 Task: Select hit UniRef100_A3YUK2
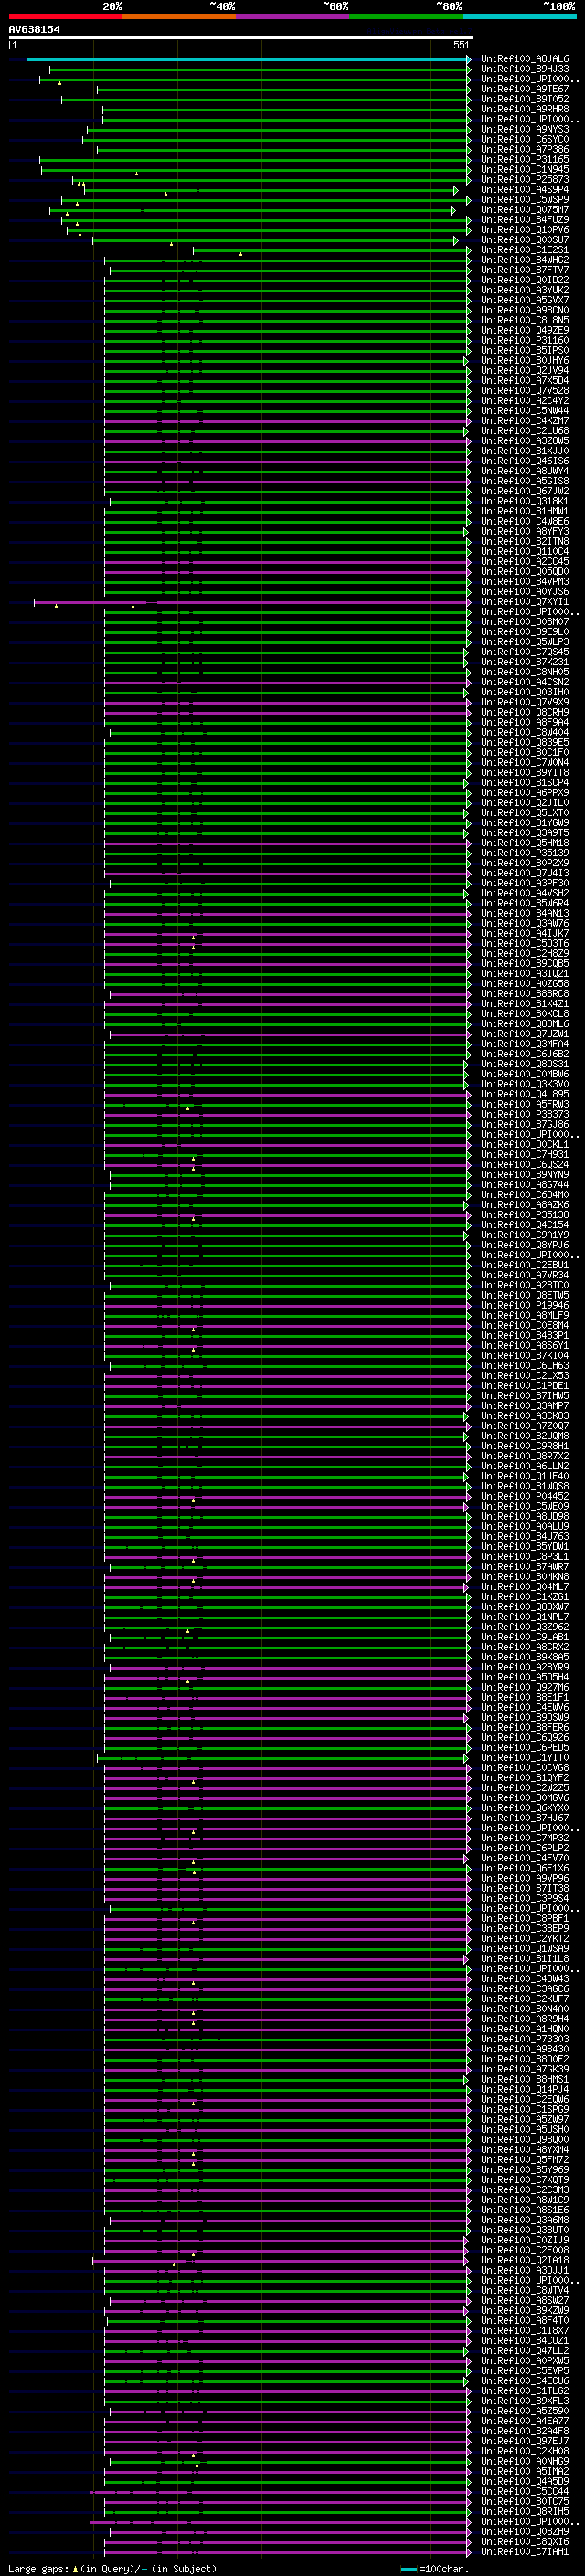[524, 290]
